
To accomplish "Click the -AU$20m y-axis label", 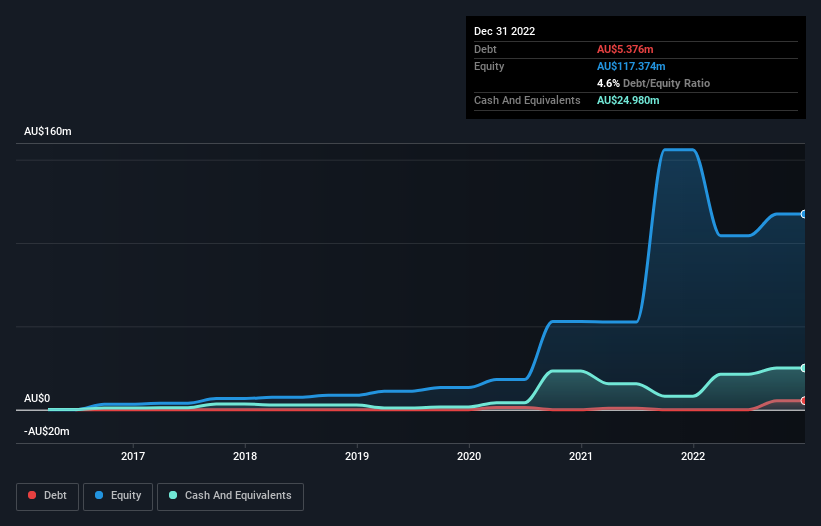I will (47, 431).
